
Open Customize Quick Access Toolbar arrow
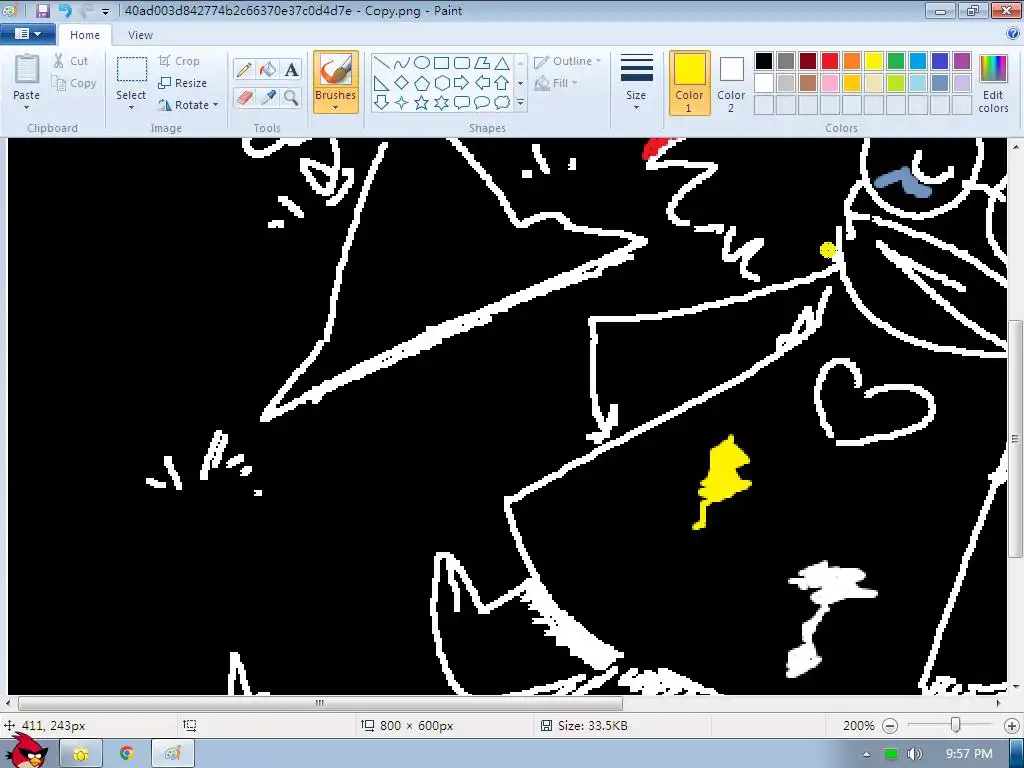coord(105,11)
